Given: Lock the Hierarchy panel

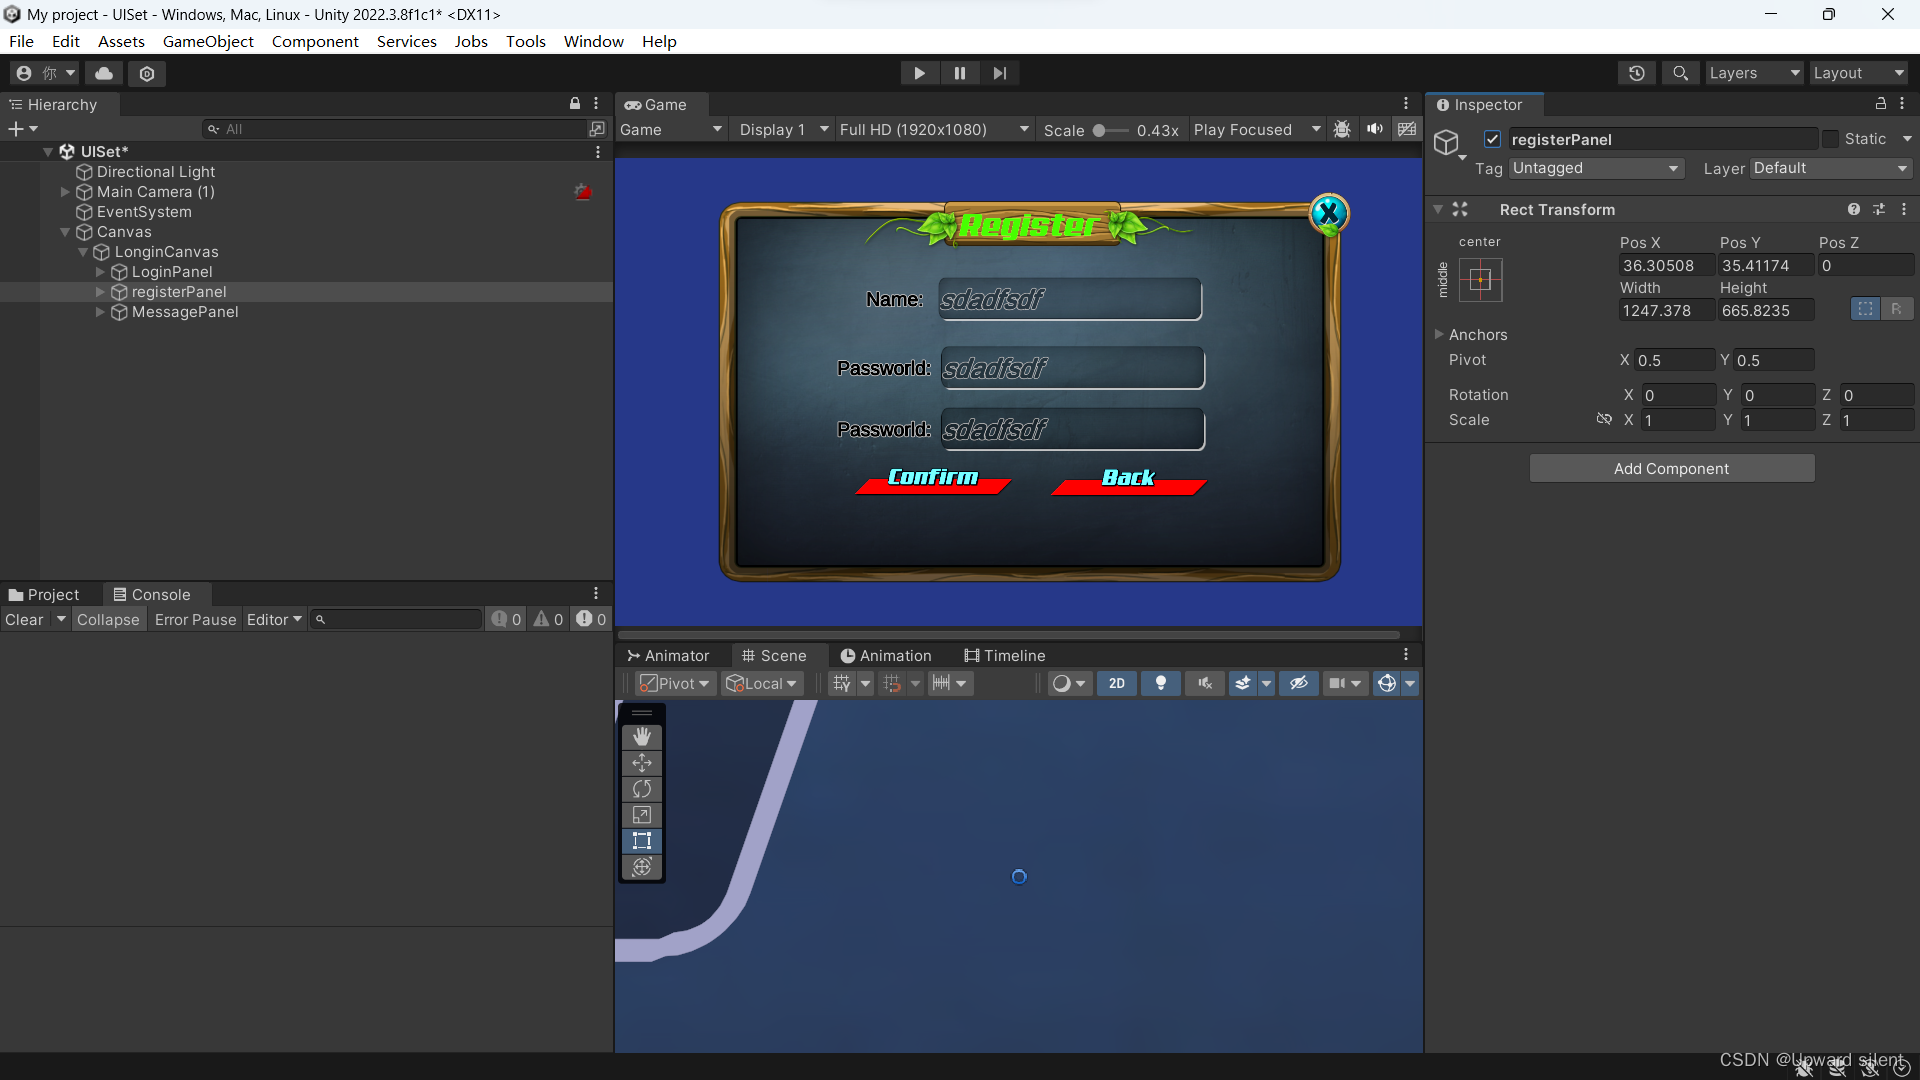Looking at the screenshot, I should [x=574, y=103].
